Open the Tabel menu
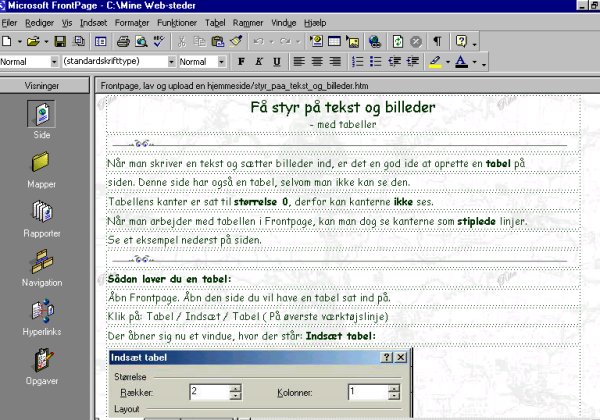600x420 pixels. 214,21
